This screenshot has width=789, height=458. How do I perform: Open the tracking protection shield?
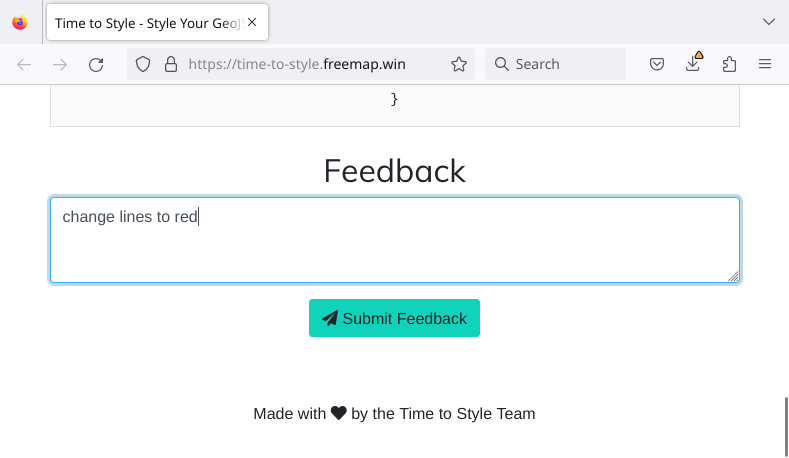pyautogui.click(x=143, y=64)
